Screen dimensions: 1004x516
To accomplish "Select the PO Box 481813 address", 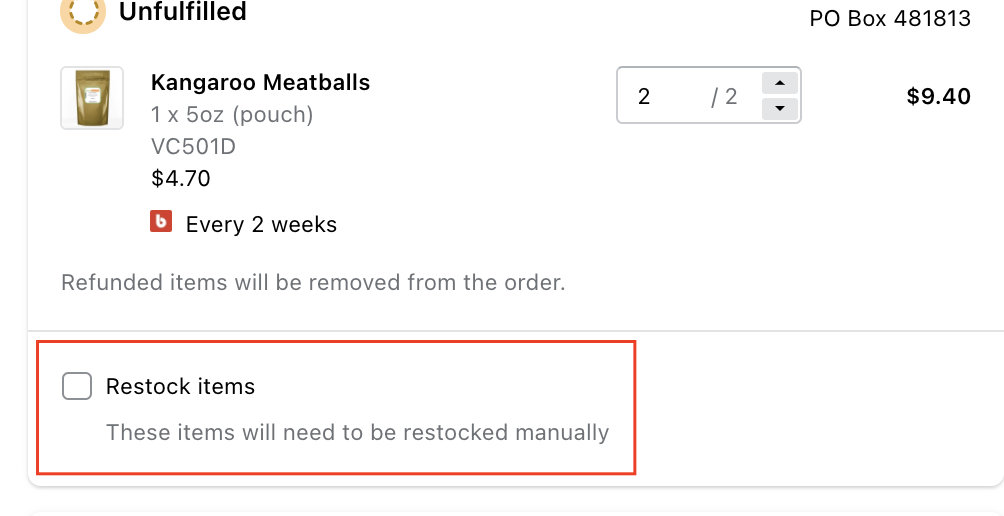I will 890,19.
